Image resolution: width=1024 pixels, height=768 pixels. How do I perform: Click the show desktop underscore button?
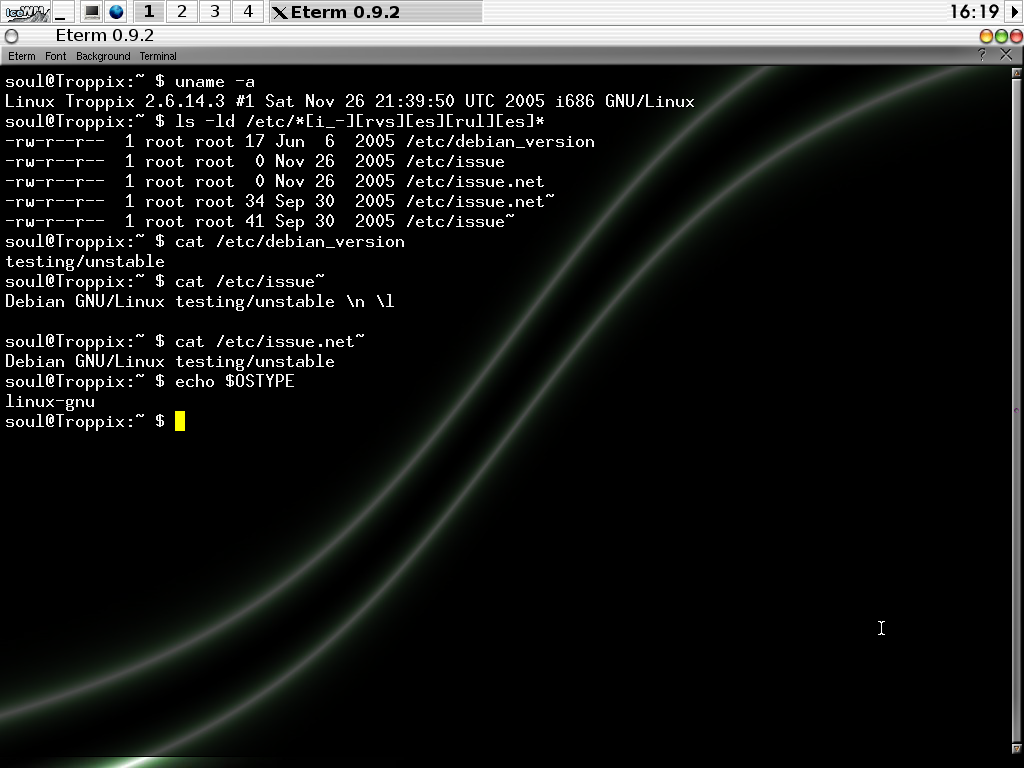point(63,12)
